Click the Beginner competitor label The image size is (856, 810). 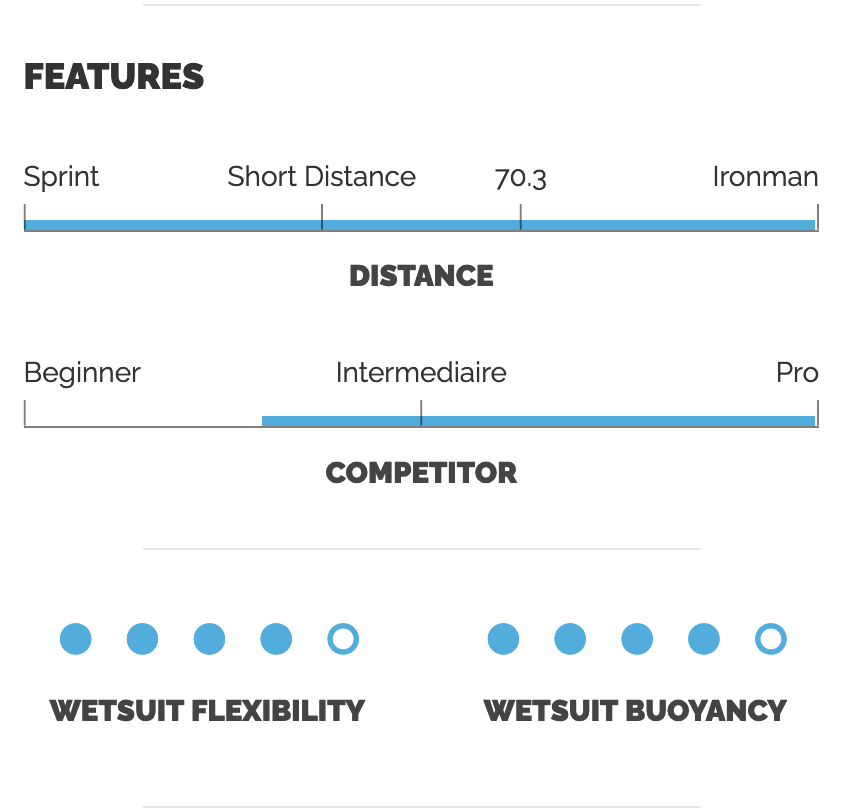[x=82, y=373]
